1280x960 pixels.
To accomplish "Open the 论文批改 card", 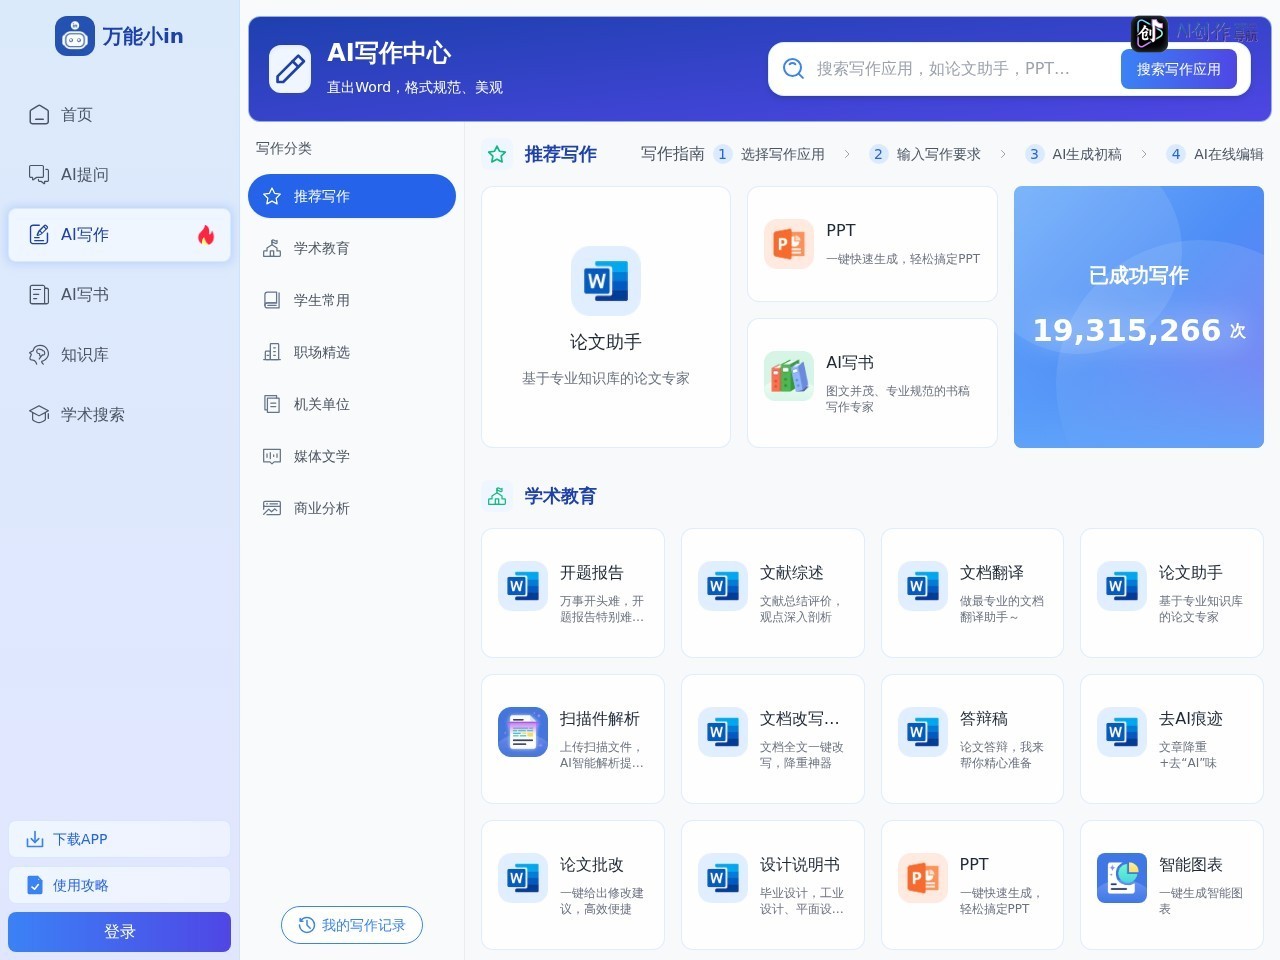I will [x=573, y=885].
